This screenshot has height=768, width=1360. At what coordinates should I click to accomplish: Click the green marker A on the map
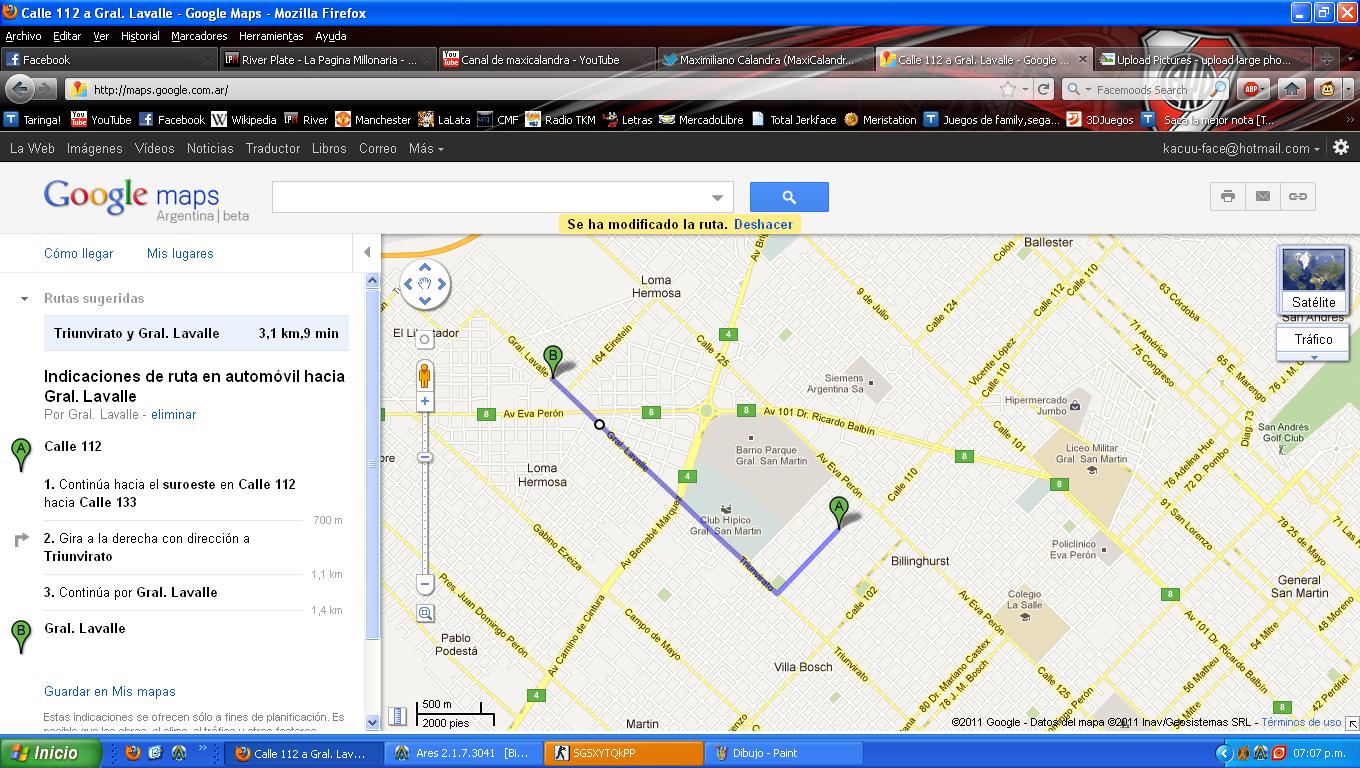coord(839,513)
